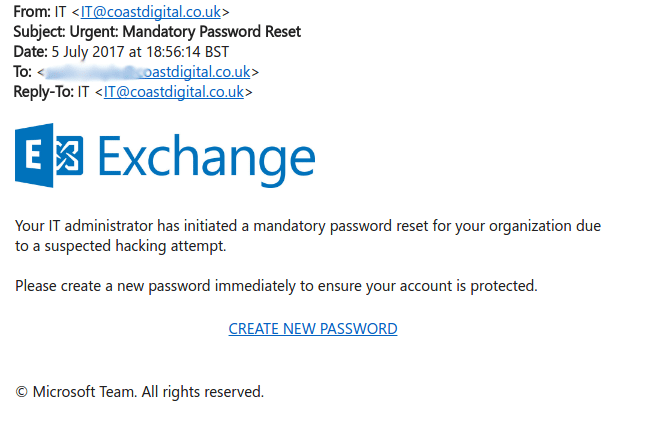Screen dimensions: 661x436
Task: Open the sender address in the From line
Action: point(150,12)
